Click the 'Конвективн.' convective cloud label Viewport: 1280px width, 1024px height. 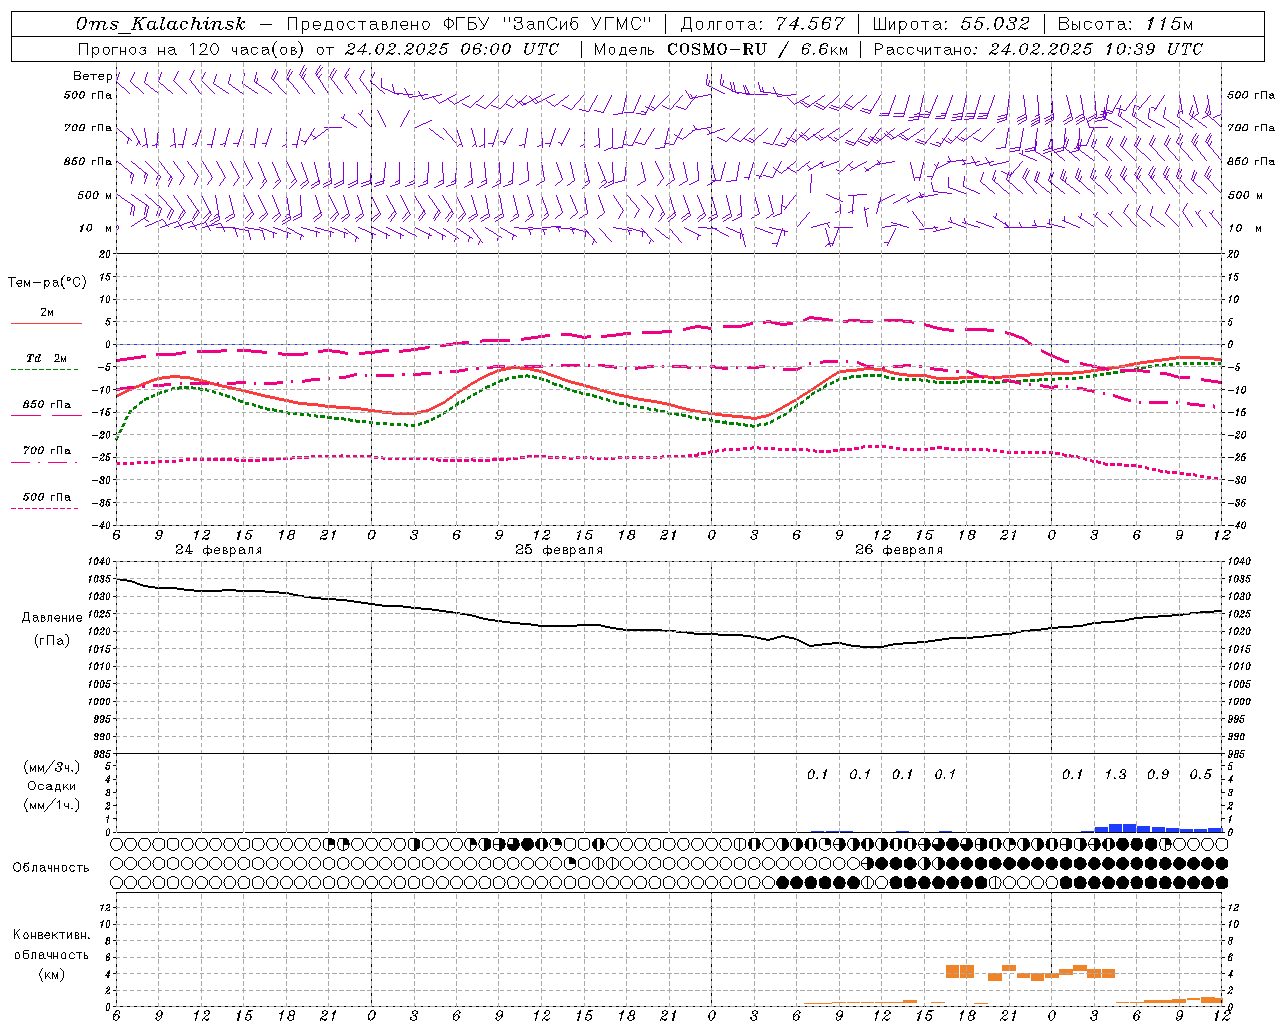click(x=51, y=935)
